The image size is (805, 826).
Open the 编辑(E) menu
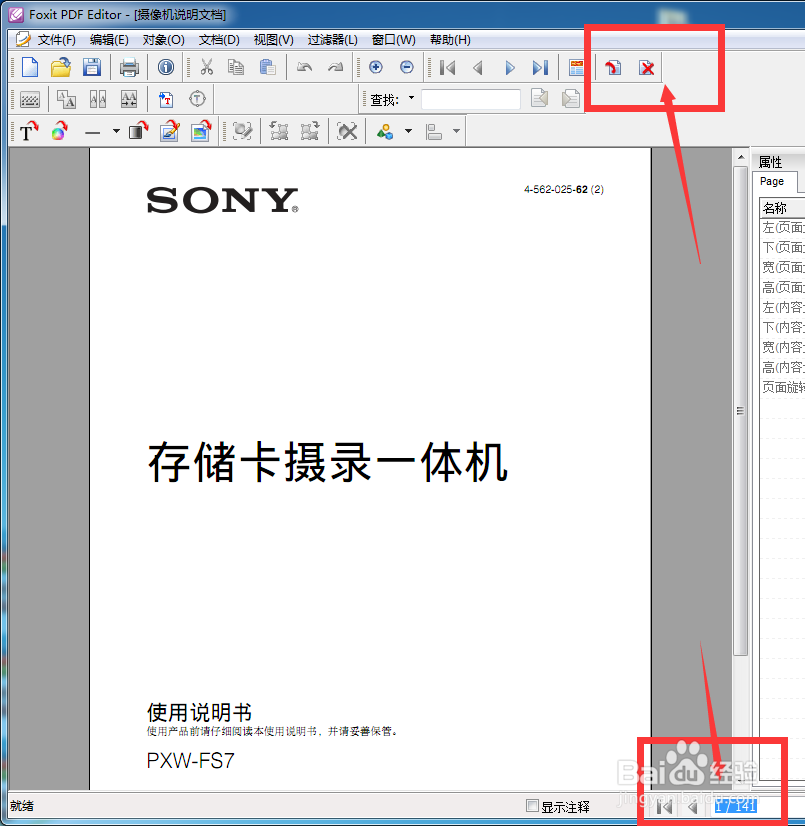click(x=109, y=40)
